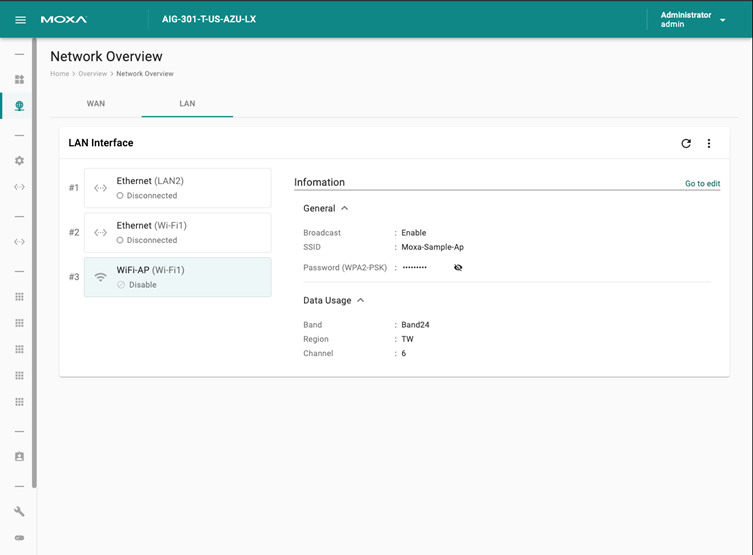Click the MOXA logo

64,20
